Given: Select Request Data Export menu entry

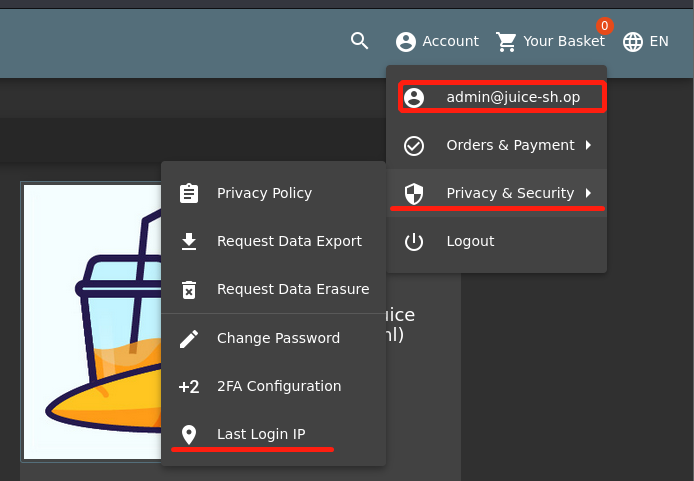Looking at the screenshot, I should click(289, 241).
